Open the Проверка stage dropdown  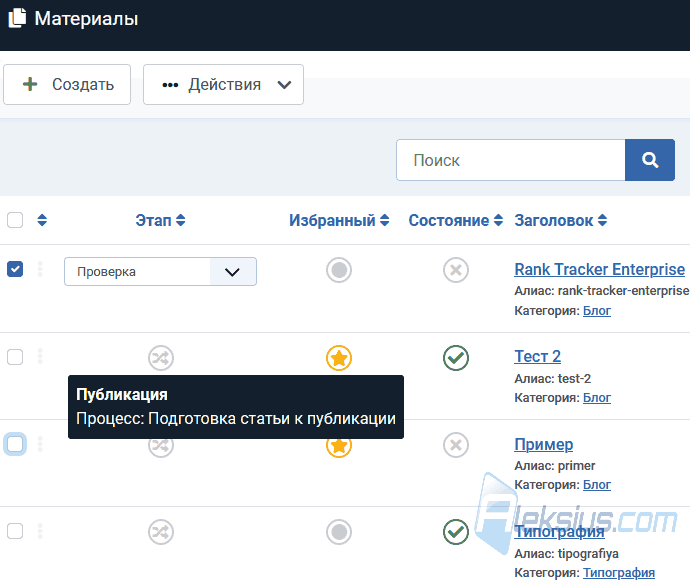tap(160, 271)
